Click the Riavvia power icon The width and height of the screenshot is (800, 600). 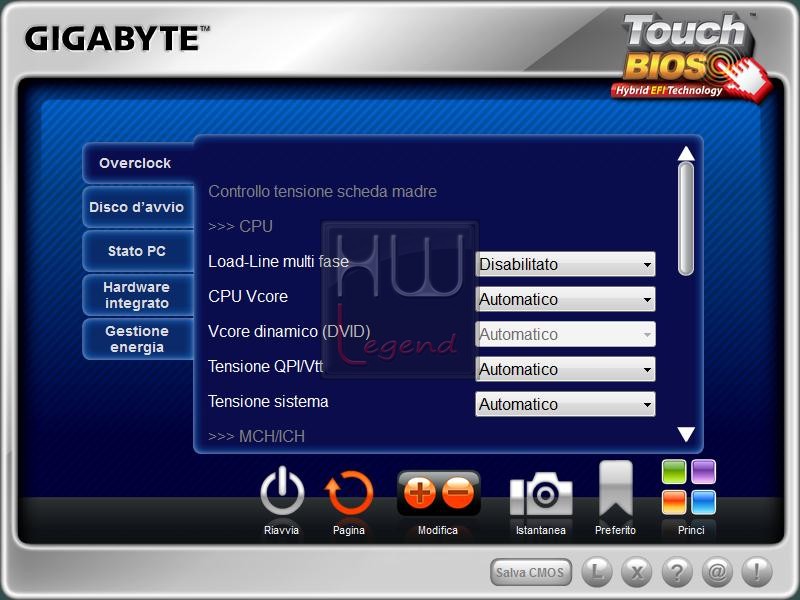pyautogui.click(x=282, y=492)
